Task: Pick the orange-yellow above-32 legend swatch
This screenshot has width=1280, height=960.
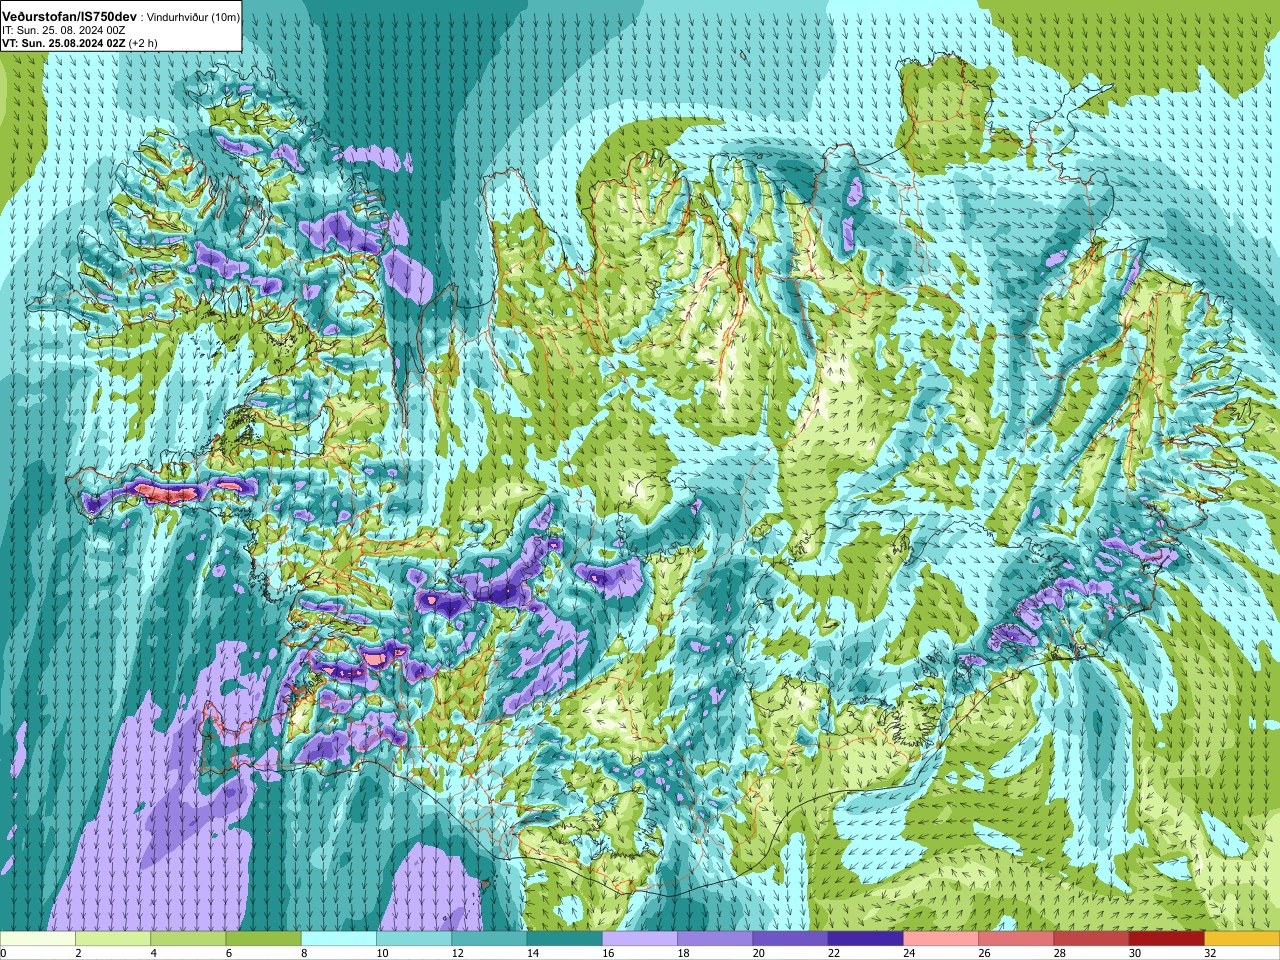Action: pyautogui.click(x=1242, y=939)
